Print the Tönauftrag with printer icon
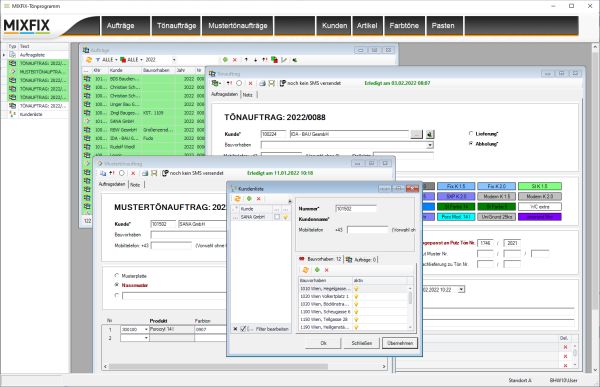The width and height of the screenshot is (600, 387). 262,83
